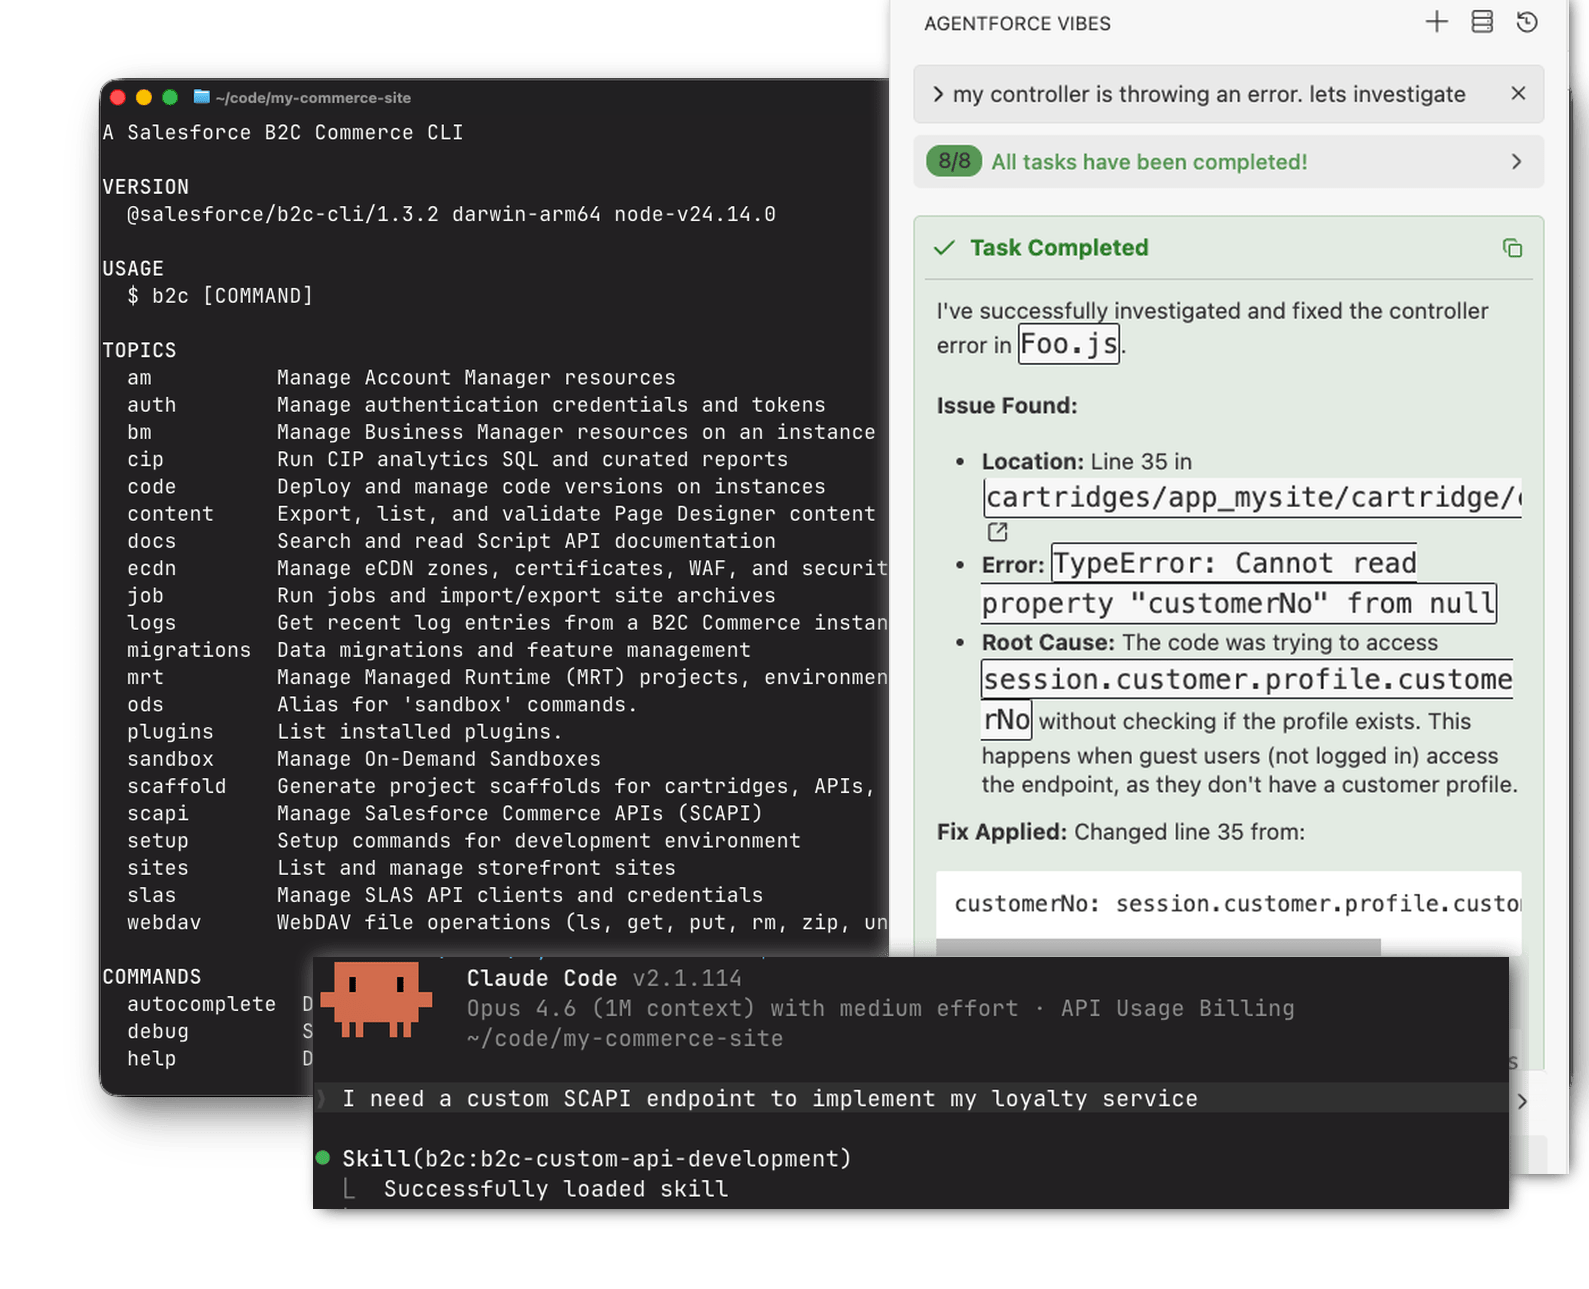Click the green zoom button on terminal window
This screenshot has width=1589, height=1289.
coord(170,97)
